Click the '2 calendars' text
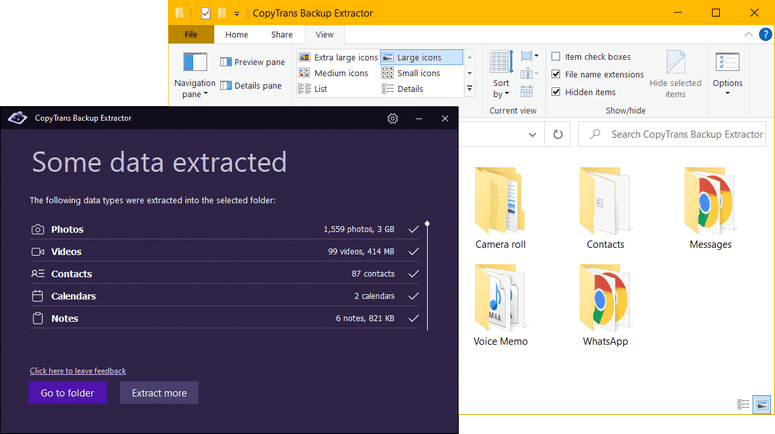775x434 pixels. 374,296
